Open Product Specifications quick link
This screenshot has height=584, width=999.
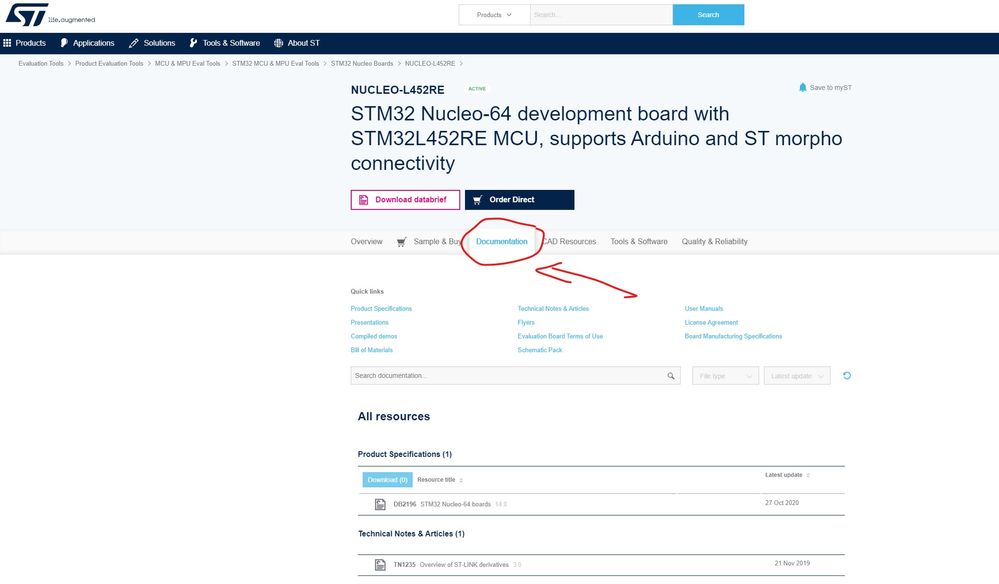(381, 309)
